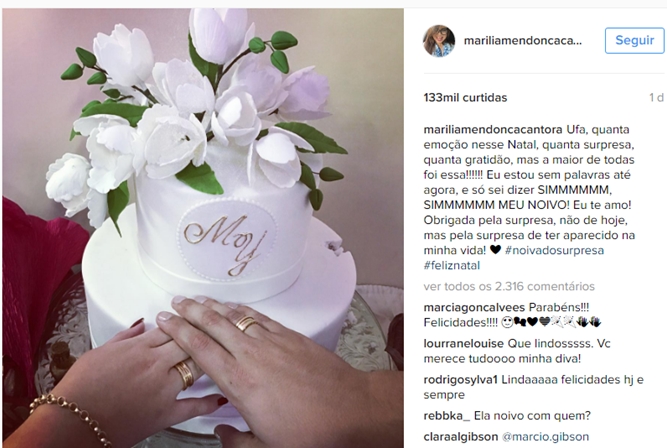The width and height of the screenshot is (667, 448).
Task: Click the Seguir button
Action: coord(634,40)
